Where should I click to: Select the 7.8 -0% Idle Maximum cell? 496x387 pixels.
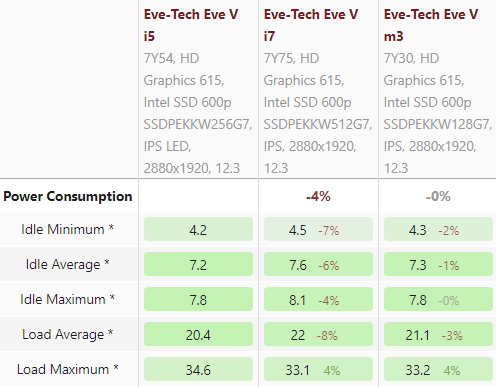click(438, 299)
